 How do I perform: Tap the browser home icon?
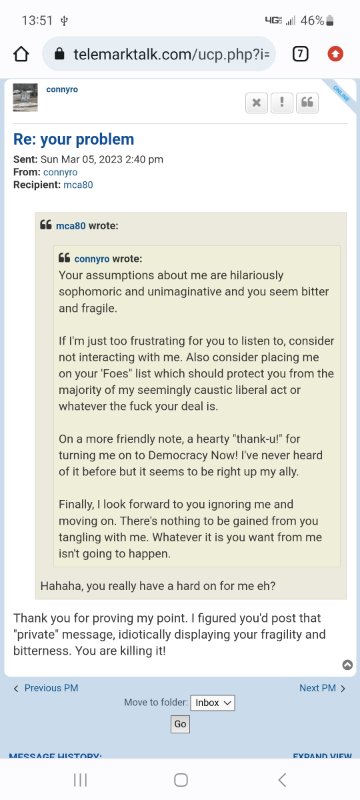pyautogui.click(x=21, y=54)
